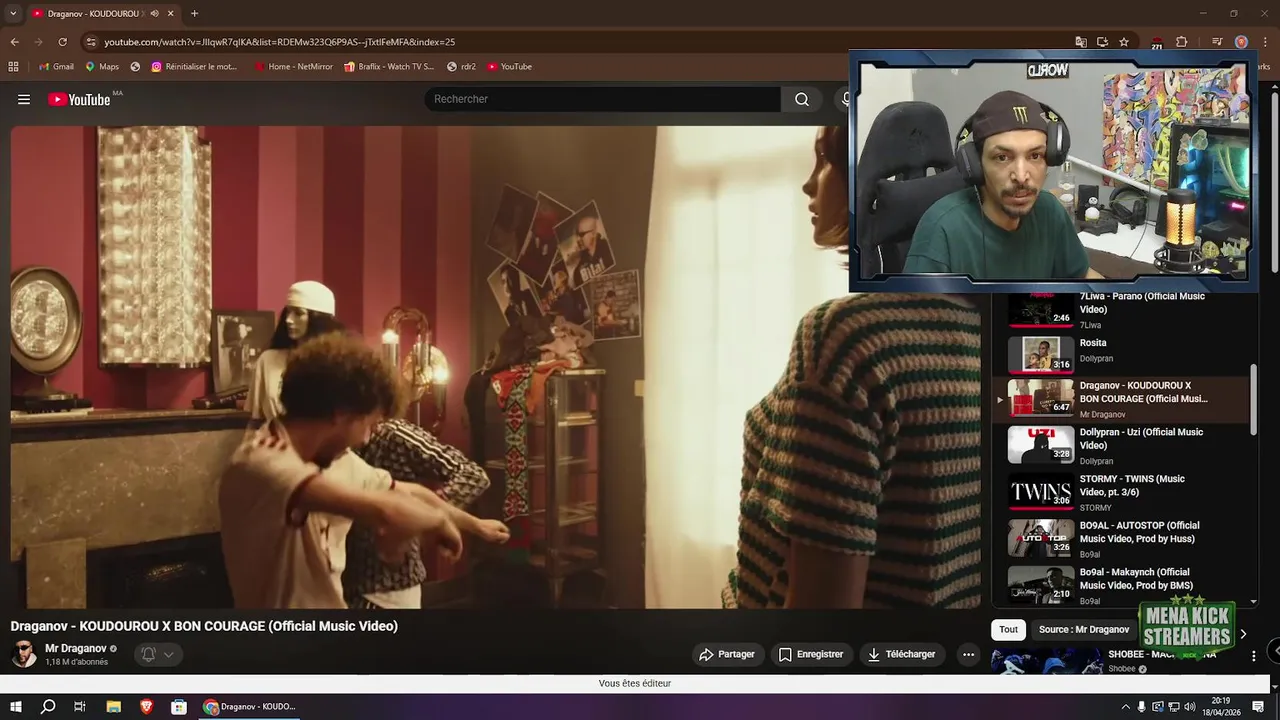The image size is (1280, 720).
Task: Click the page vertical scrollbar
Action: click(x=1274, y=180)
